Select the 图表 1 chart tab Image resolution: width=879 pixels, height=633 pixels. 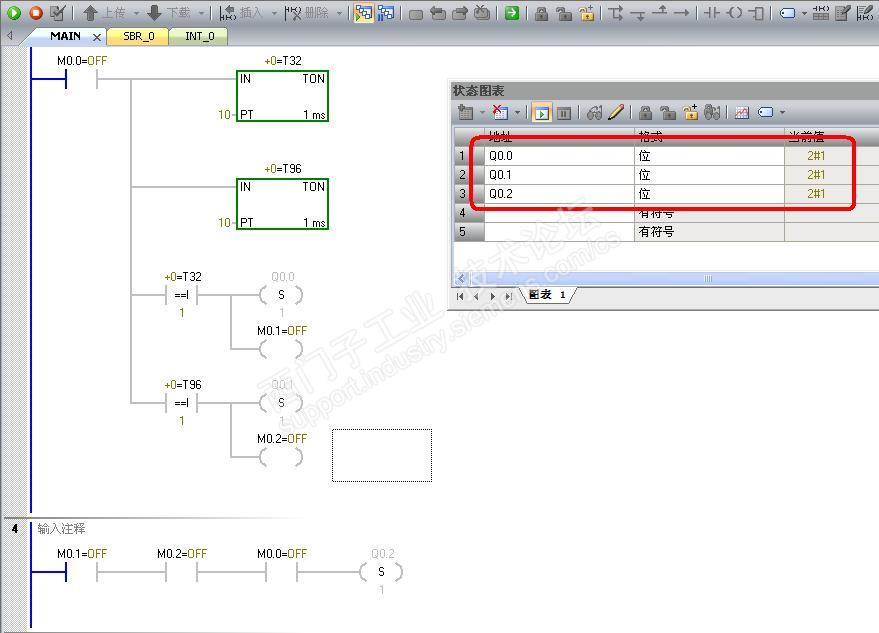click(547, 295)
